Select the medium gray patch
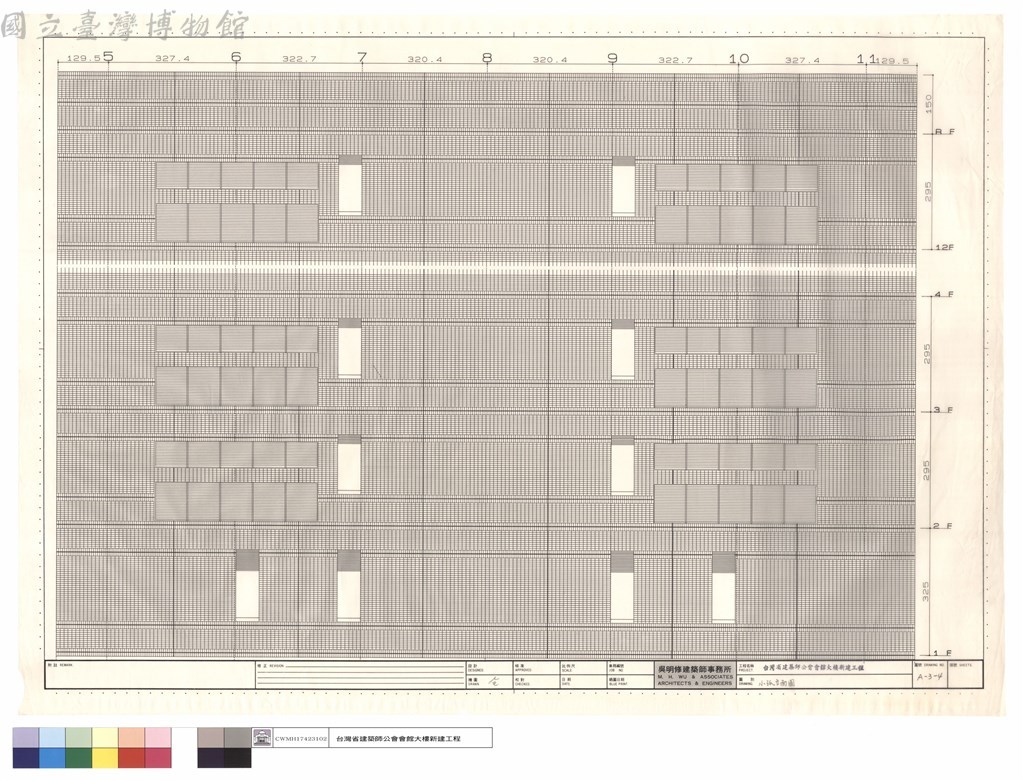This screenshot has width=1023, height=781. click(237, 738)
